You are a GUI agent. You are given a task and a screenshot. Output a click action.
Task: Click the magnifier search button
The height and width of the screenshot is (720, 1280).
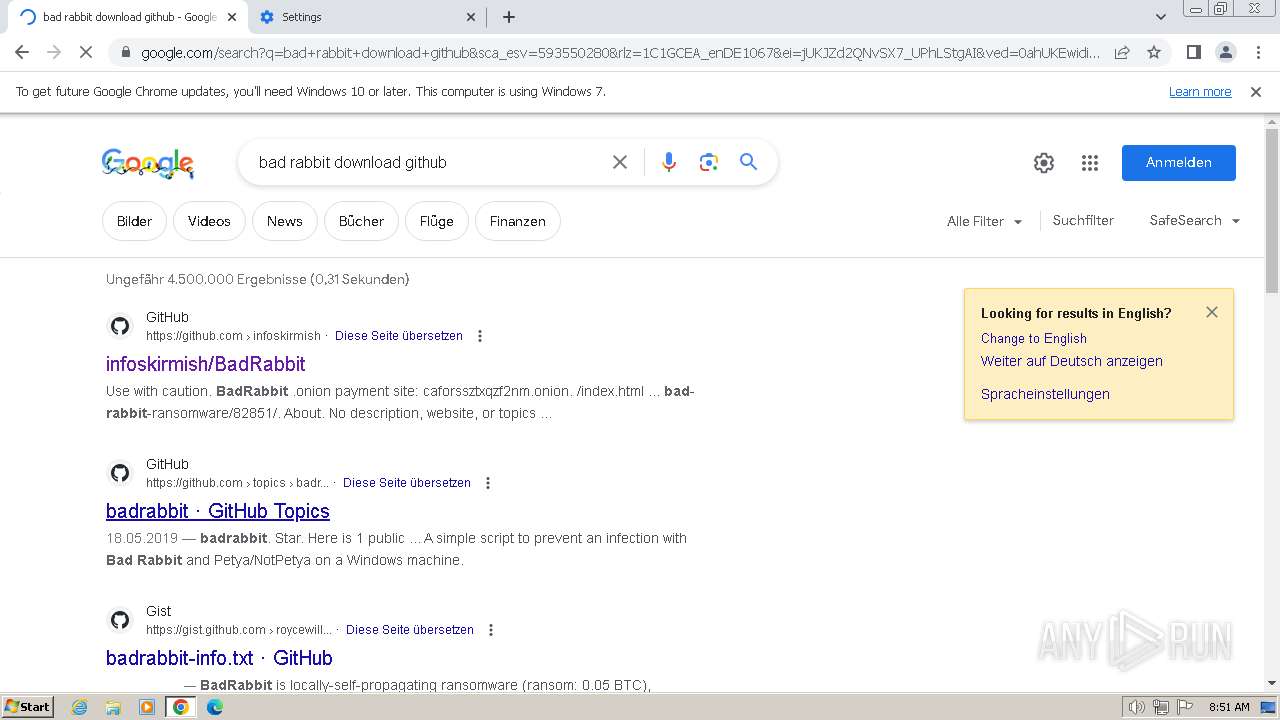point(748,162)
